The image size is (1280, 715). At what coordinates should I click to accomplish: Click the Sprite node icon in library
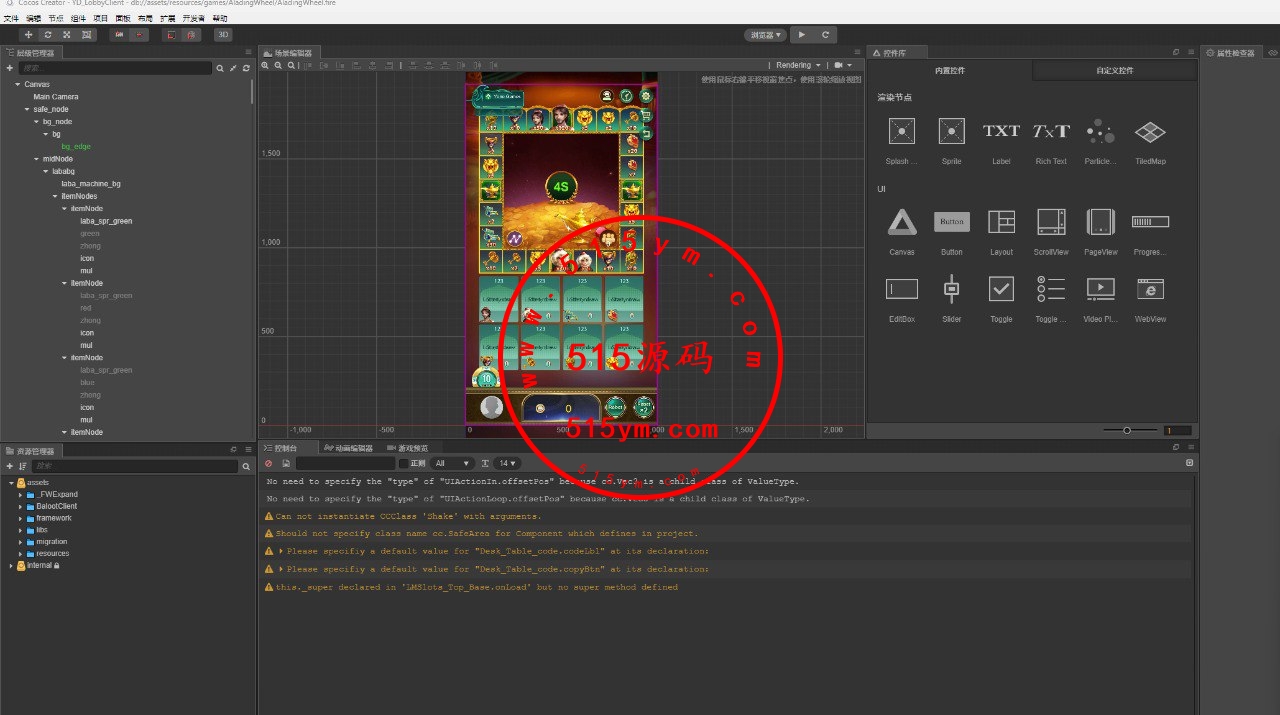pos(951,132)
